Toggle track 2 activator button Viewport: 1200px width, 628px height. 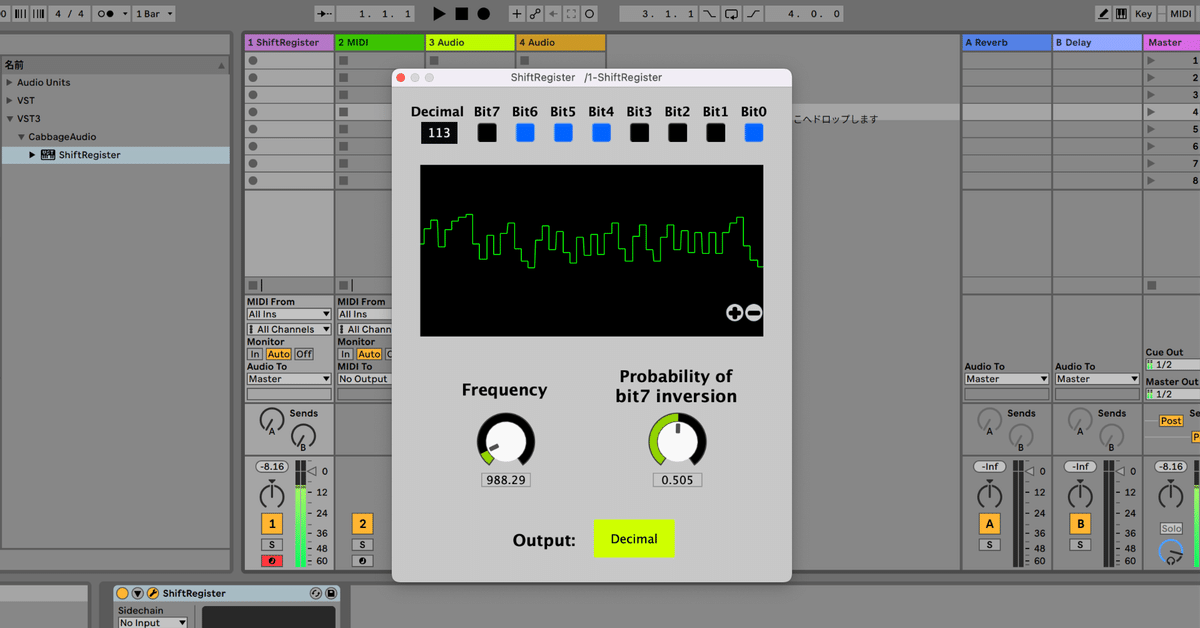[362, 524]
